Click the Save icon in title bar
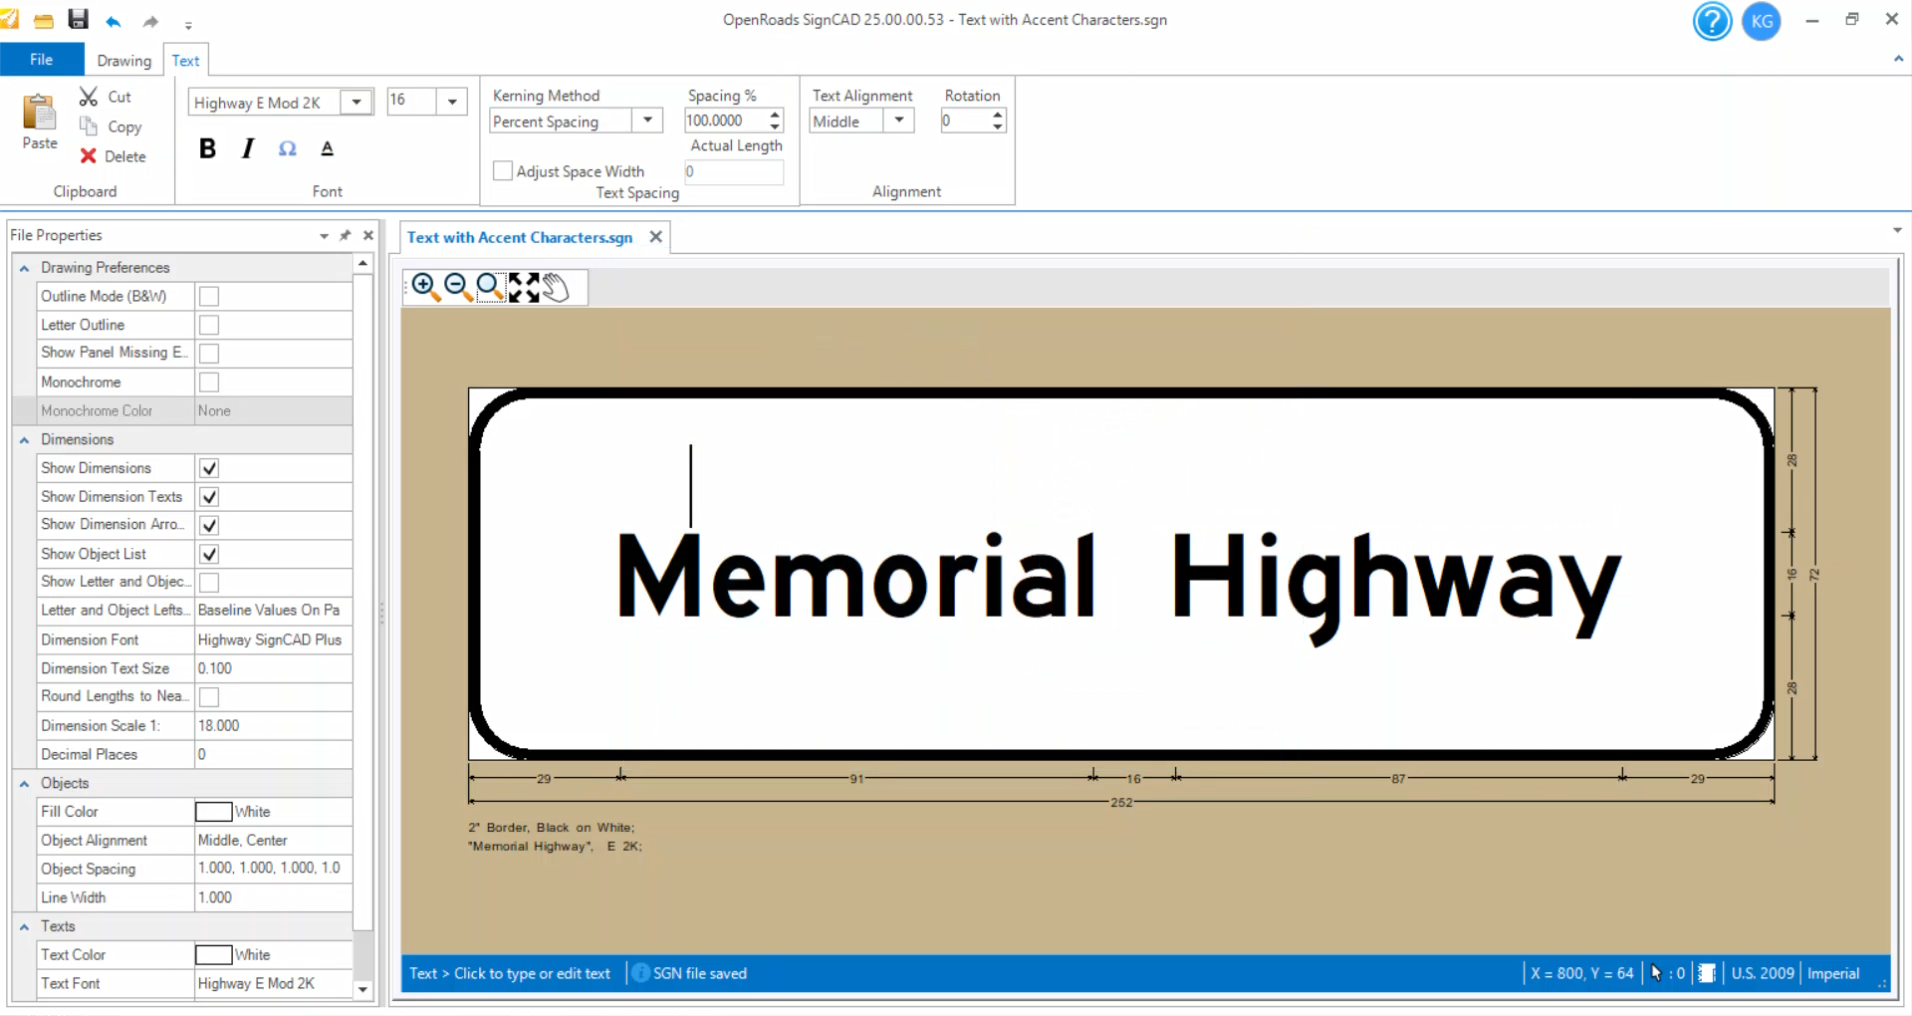 point(78,19)
